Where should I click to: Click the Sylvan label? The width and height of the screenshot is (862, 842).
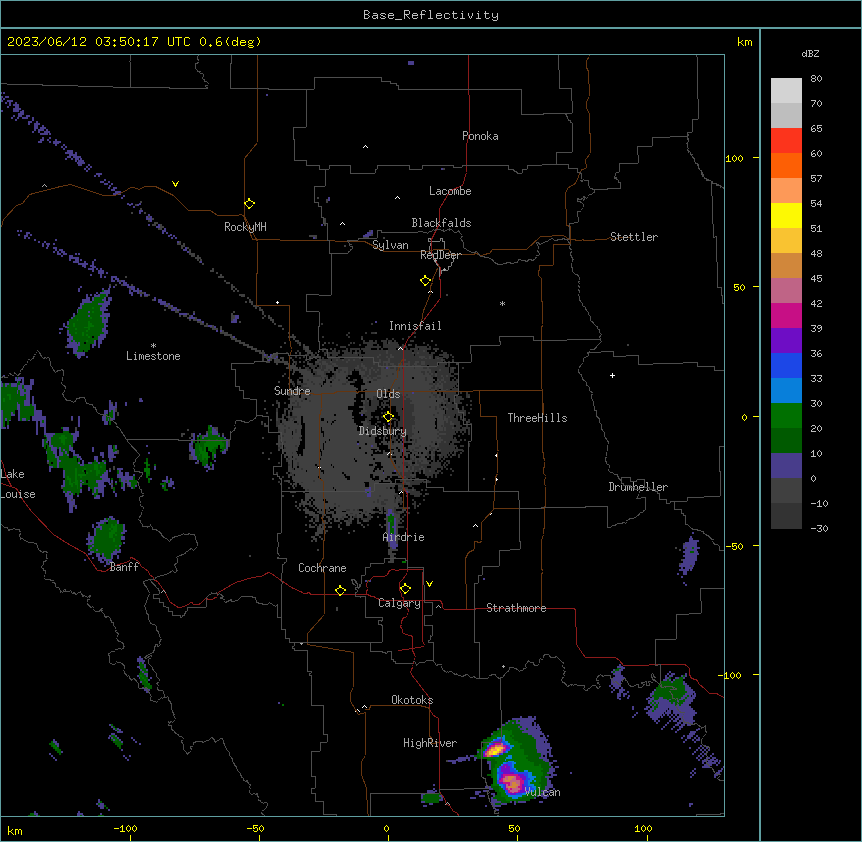[390, 245]
